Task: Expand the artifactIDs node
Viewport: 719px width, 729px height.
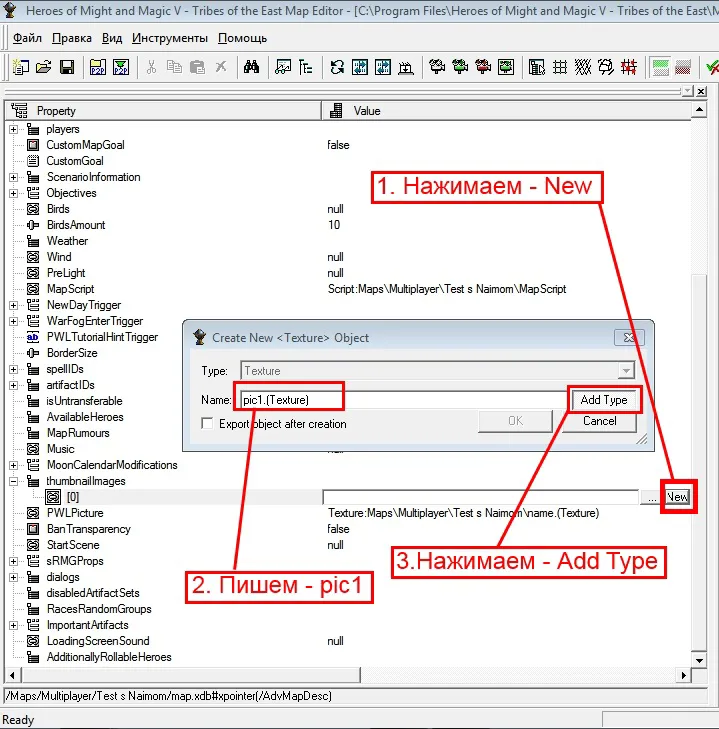Action: (x=13, y=385)
